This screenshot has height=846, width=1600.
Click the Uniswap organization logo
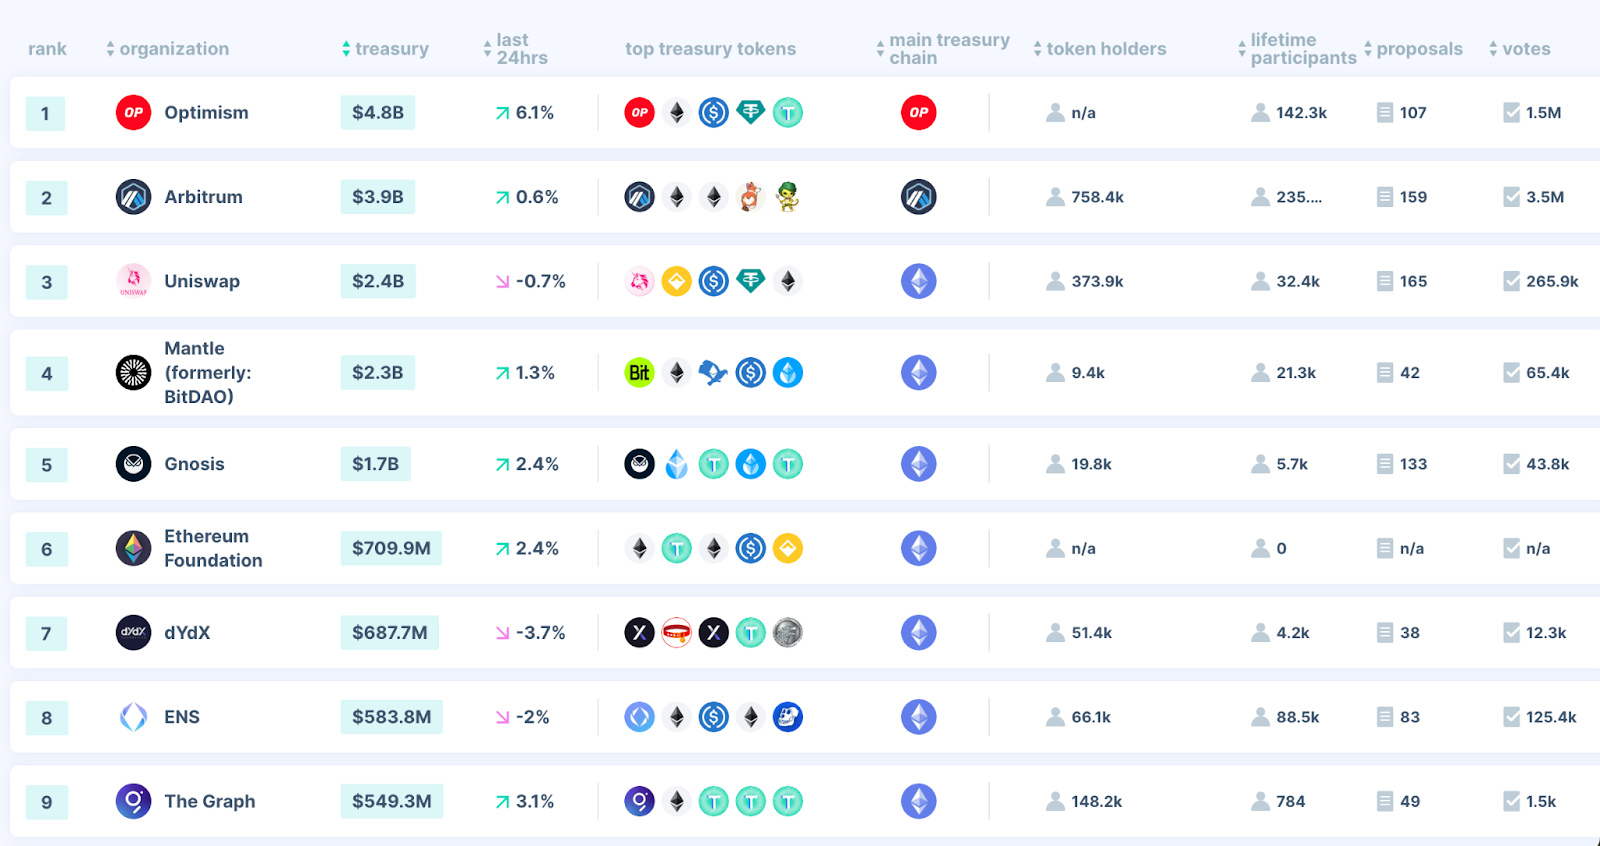point(133,281)
